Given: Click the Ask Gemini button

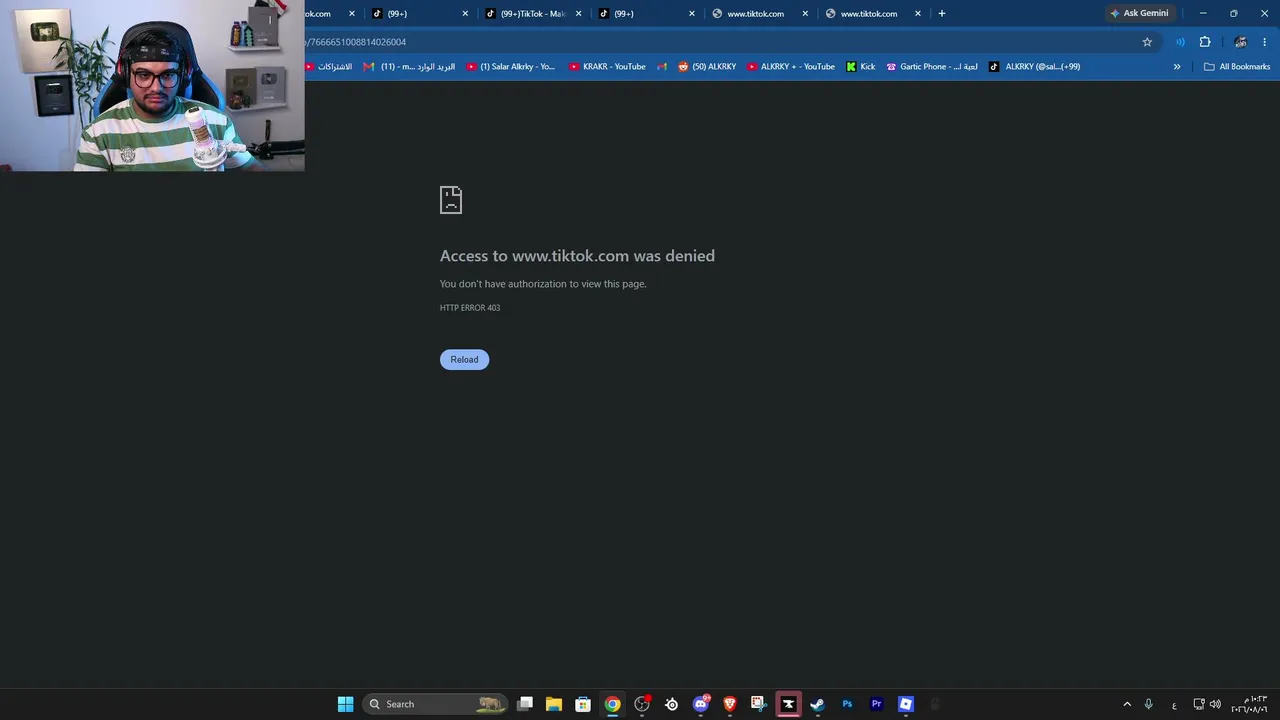Looking at the screenshot, I should tap(1139, 13).
